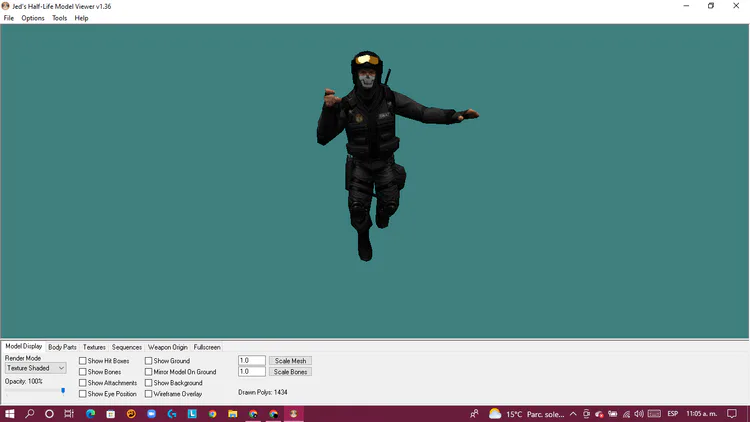
Task: Open the File menu
Action: (9, 18)
